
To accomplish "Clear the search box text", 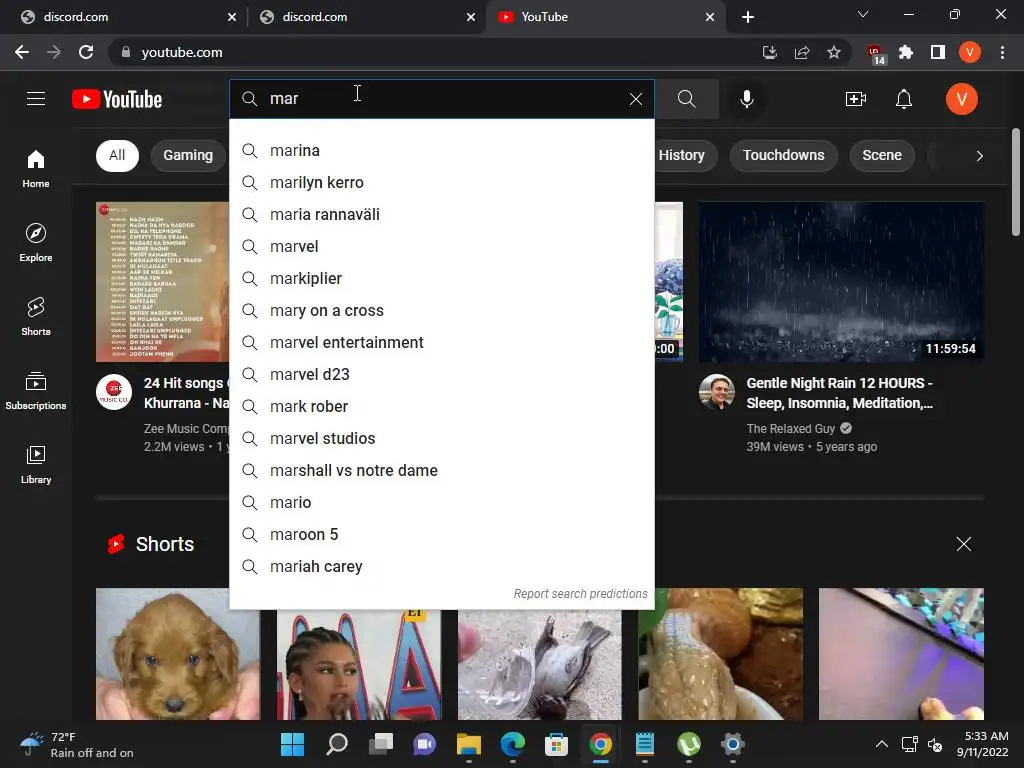I will [635, 99].
